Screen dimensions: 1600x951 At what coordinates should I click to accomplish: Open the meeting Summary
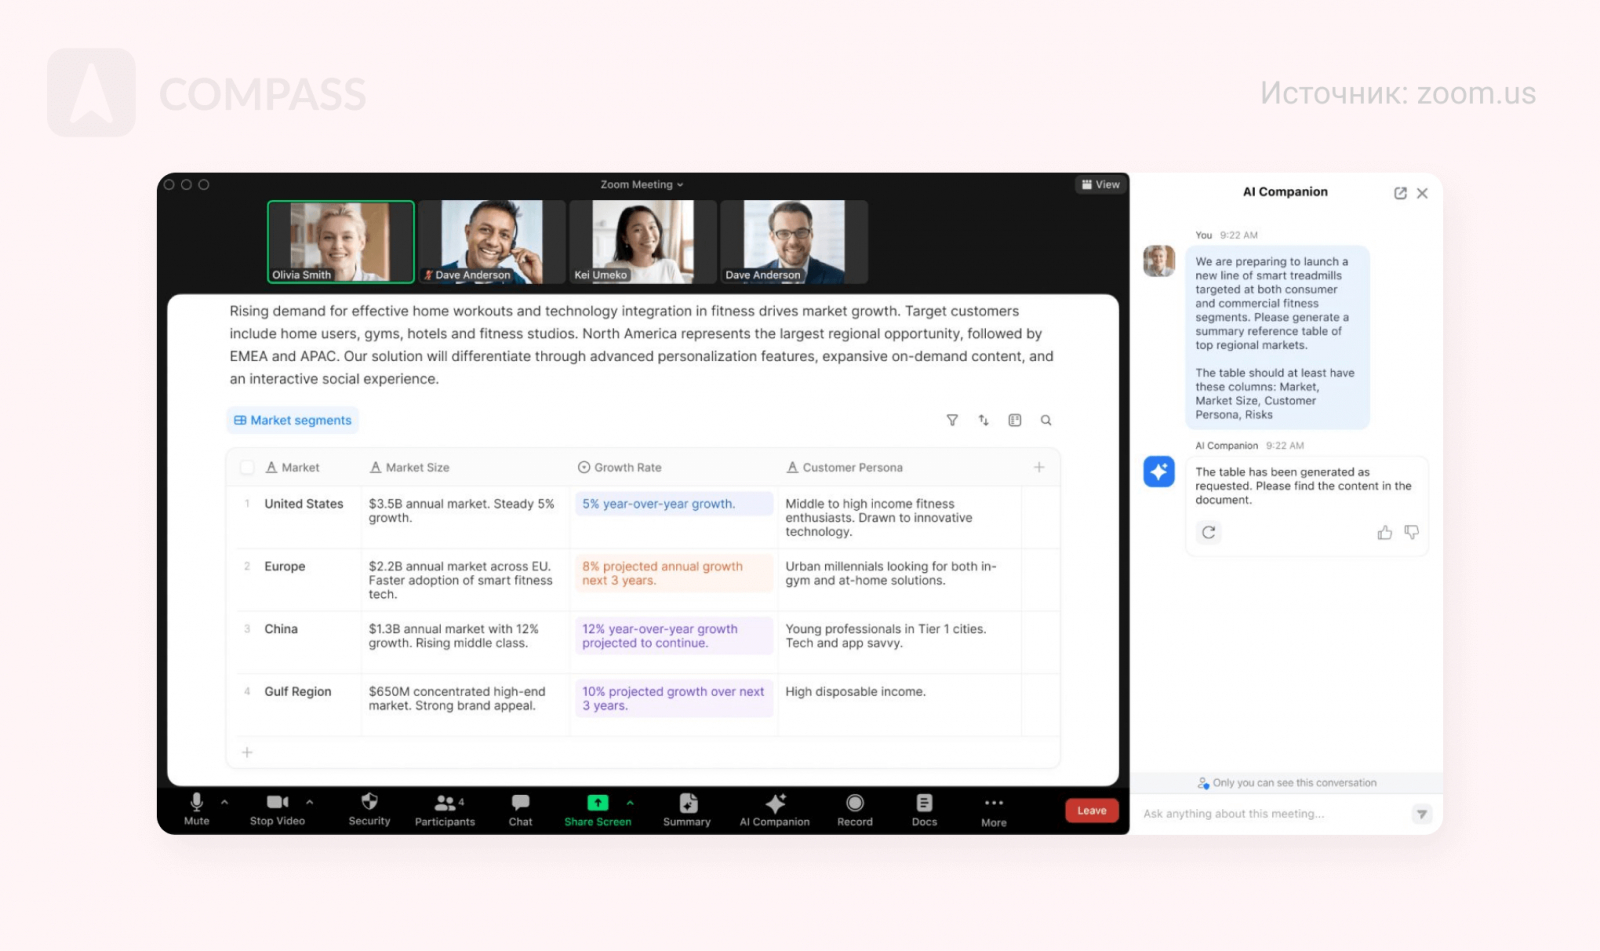tap(687, 809)
